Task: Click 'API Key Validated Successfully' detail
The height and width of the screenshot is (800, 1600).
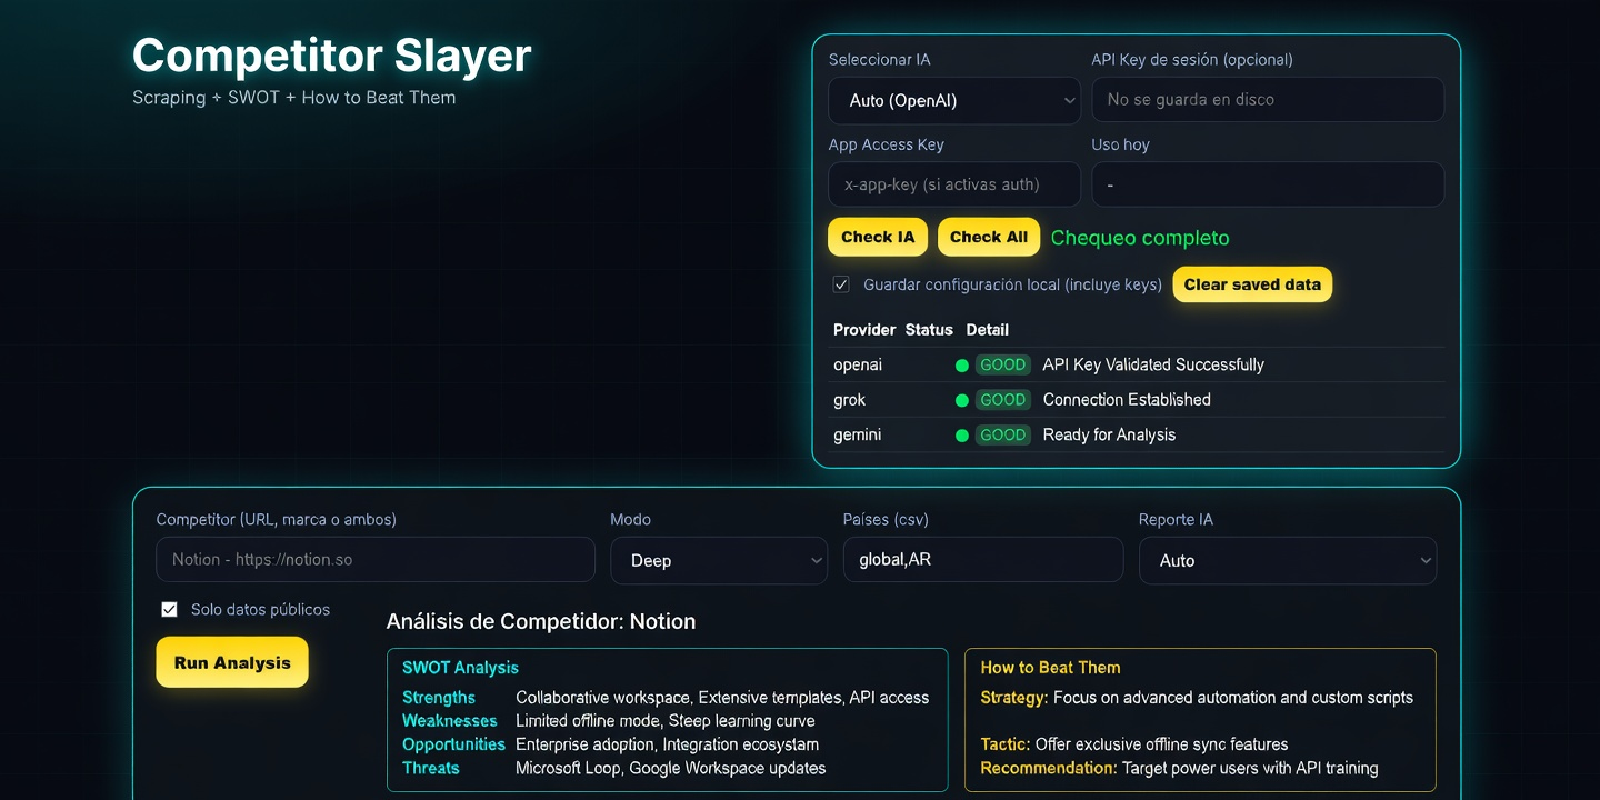Action: tap(1153, 365)
